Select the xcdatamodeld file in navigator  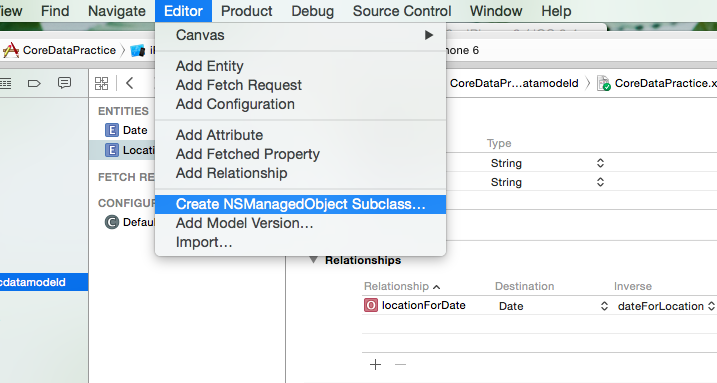point(44,282)
